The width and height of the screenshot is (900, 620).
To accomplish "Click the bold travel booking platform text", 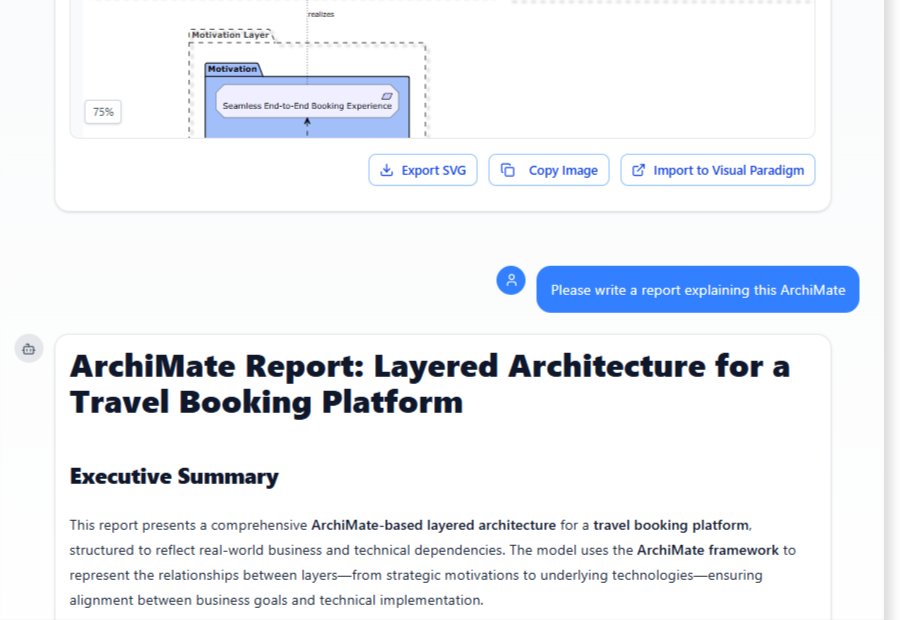I will click(671, 524).
